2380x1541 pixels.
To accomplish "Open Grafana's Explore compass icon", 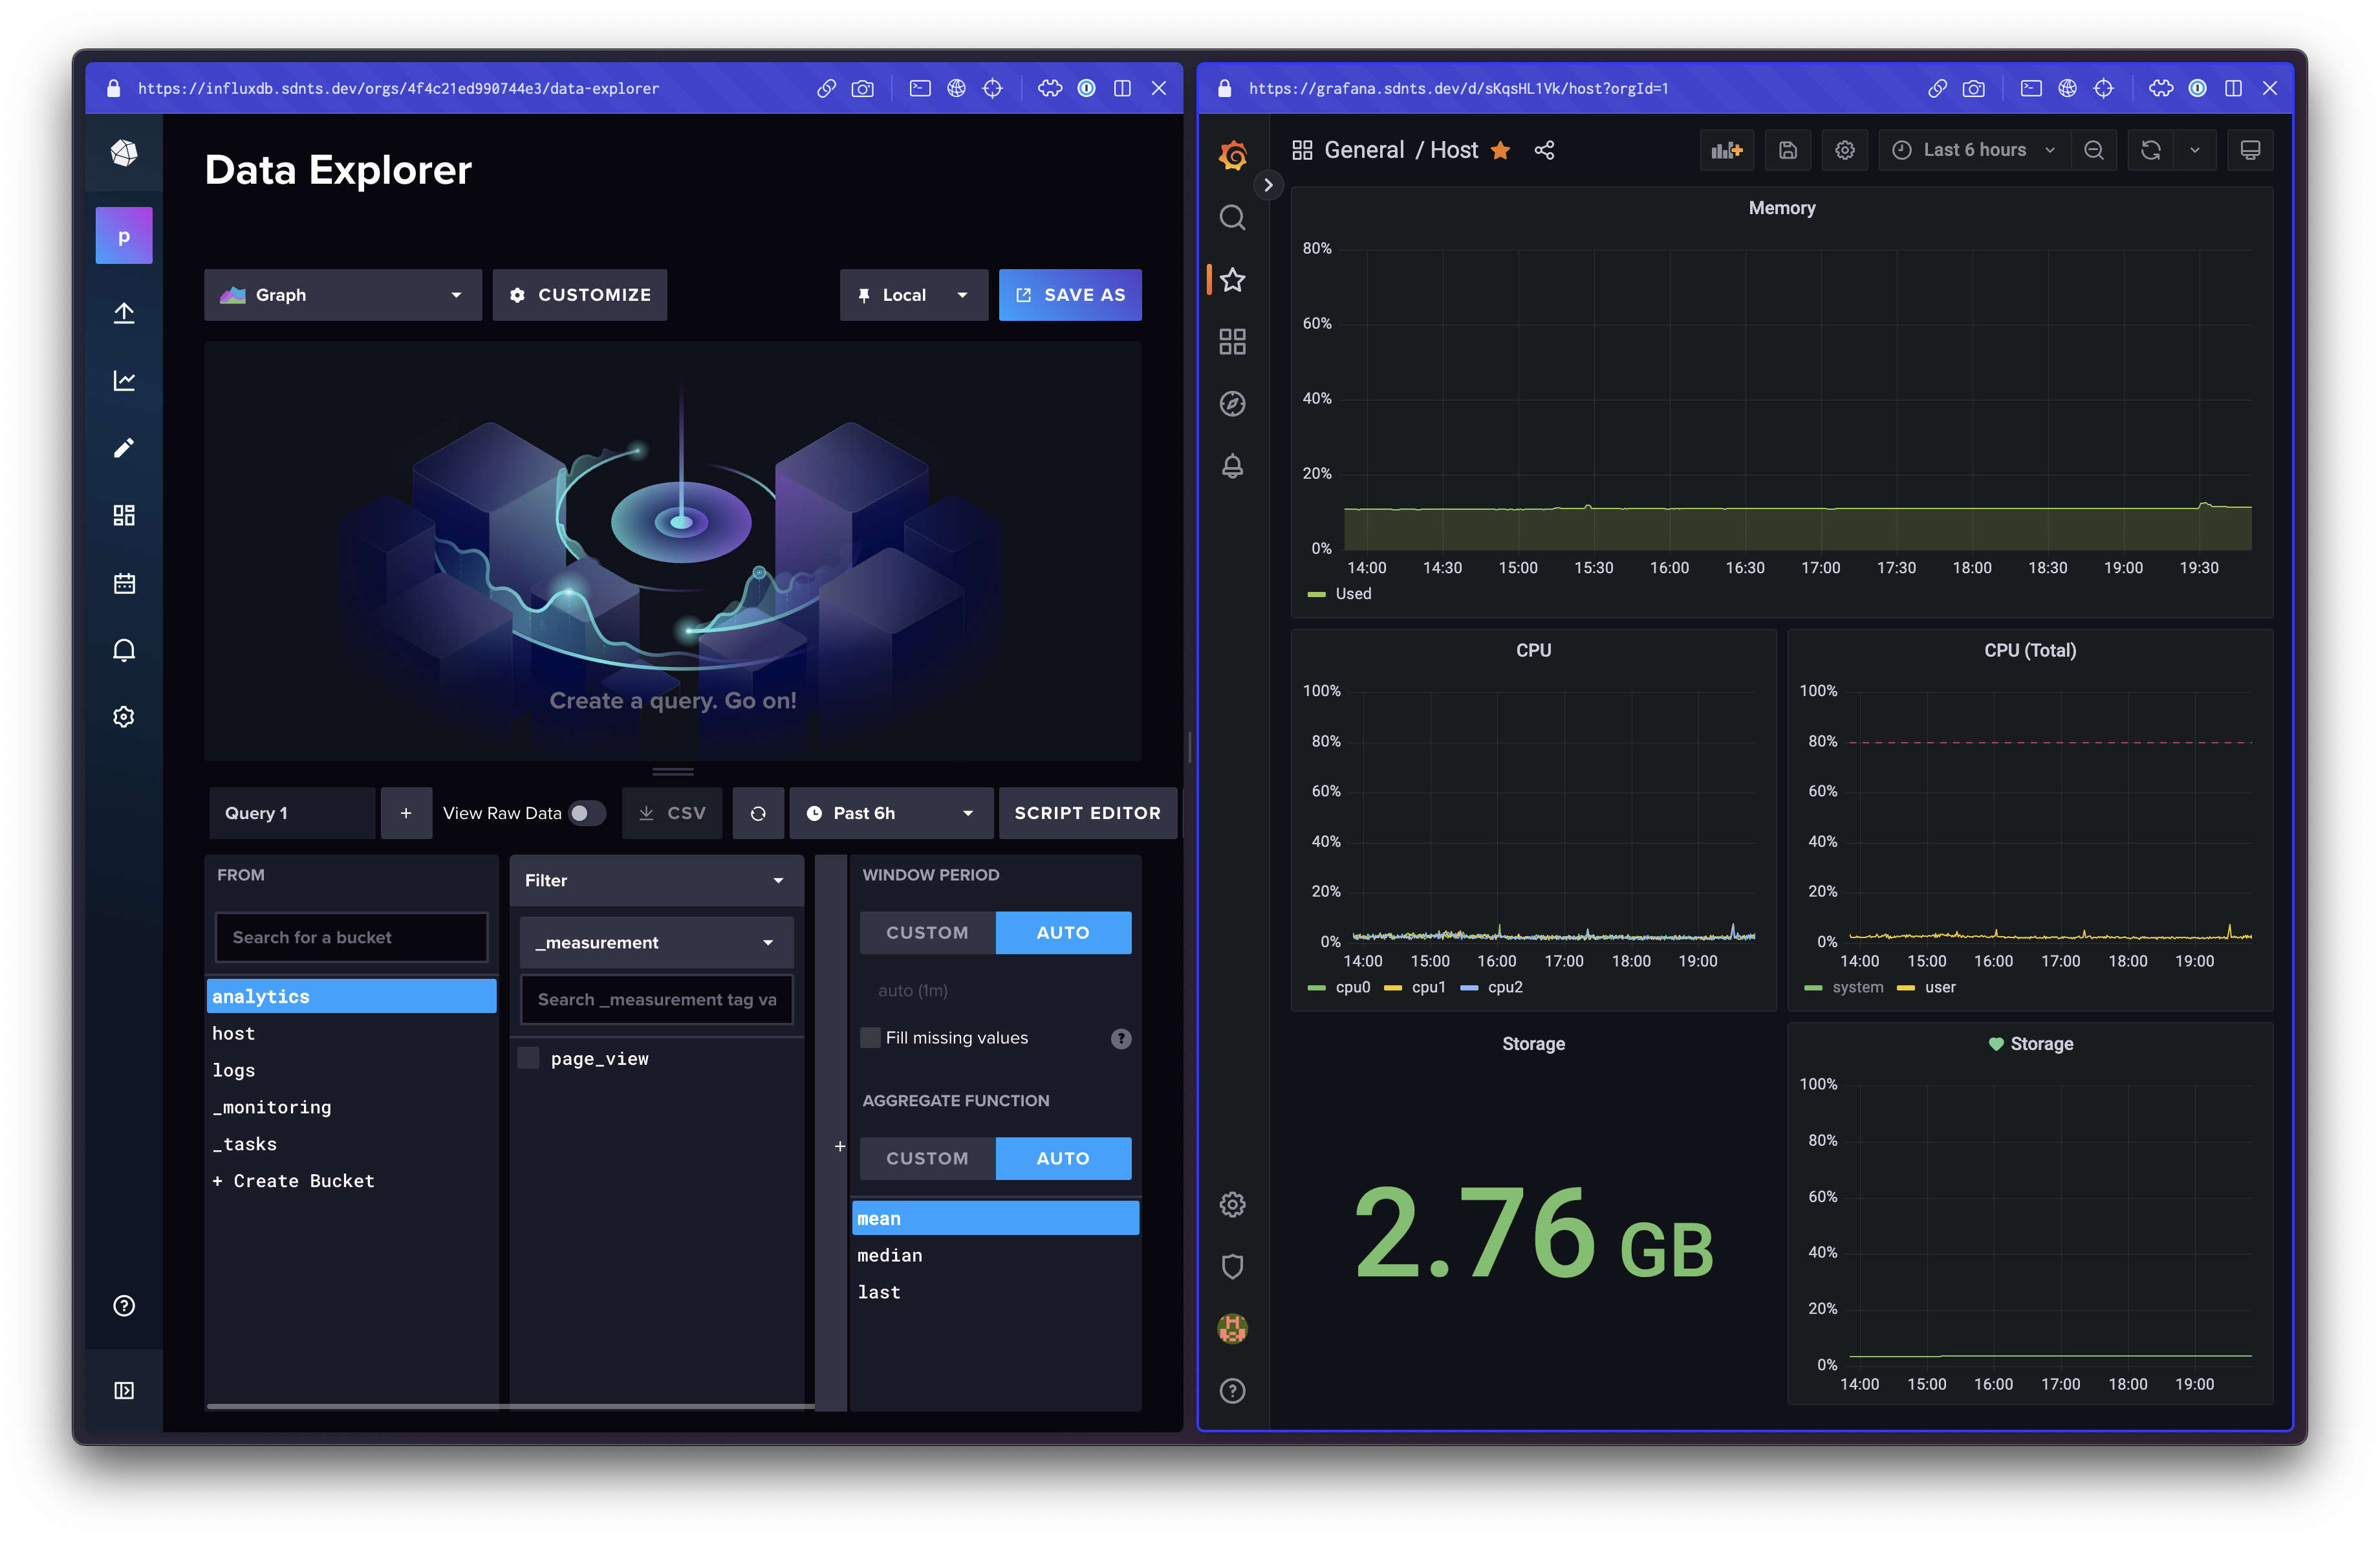I will 1232,404.
